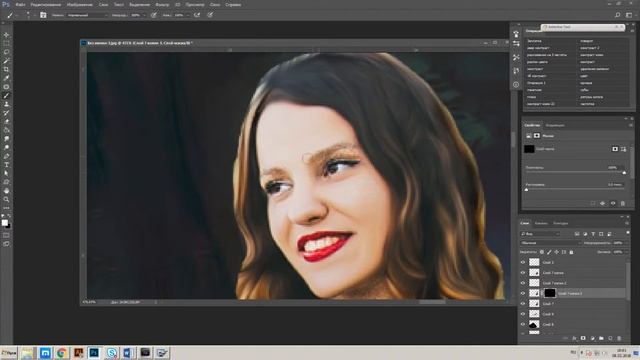The image size is (640, 360).
Task: Select the Pen tool
Action: [x=6, y=156]
